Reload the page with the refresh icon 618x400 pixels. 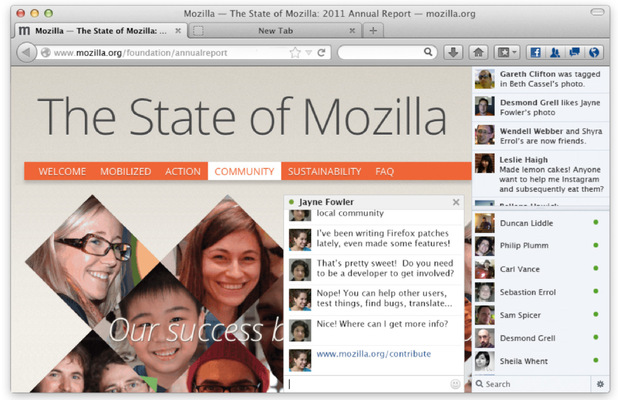click(322, 52)
